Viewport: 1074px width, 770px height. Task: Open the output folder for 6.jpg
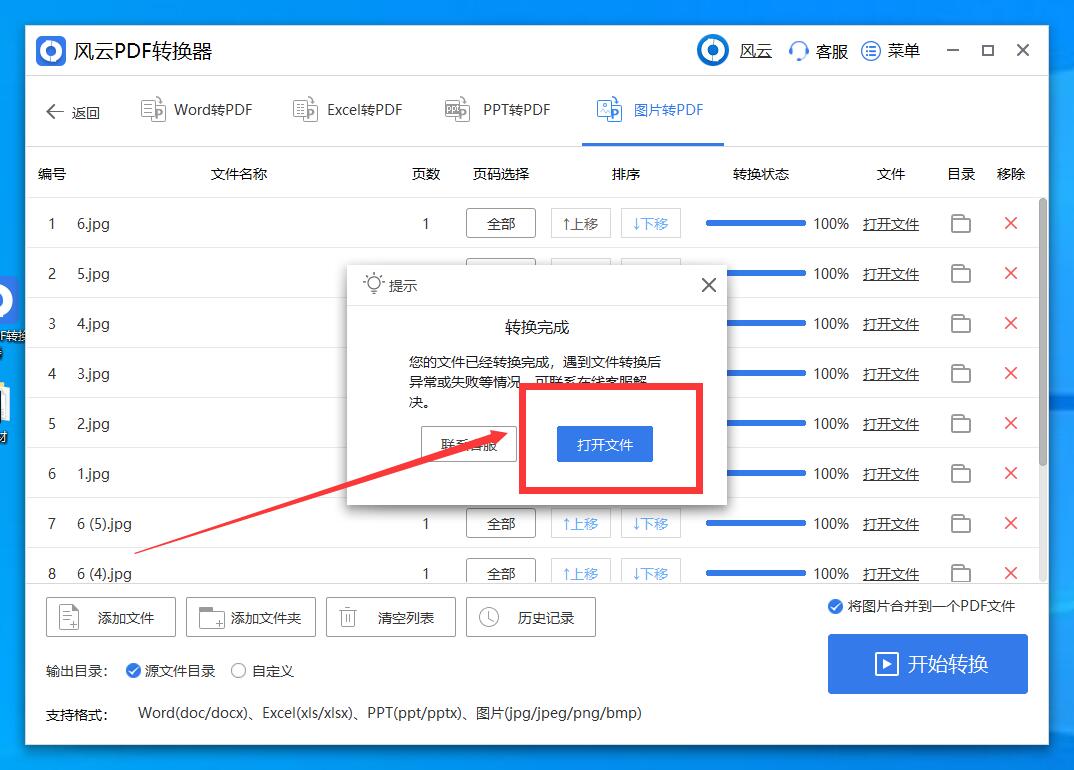[960, 223]
